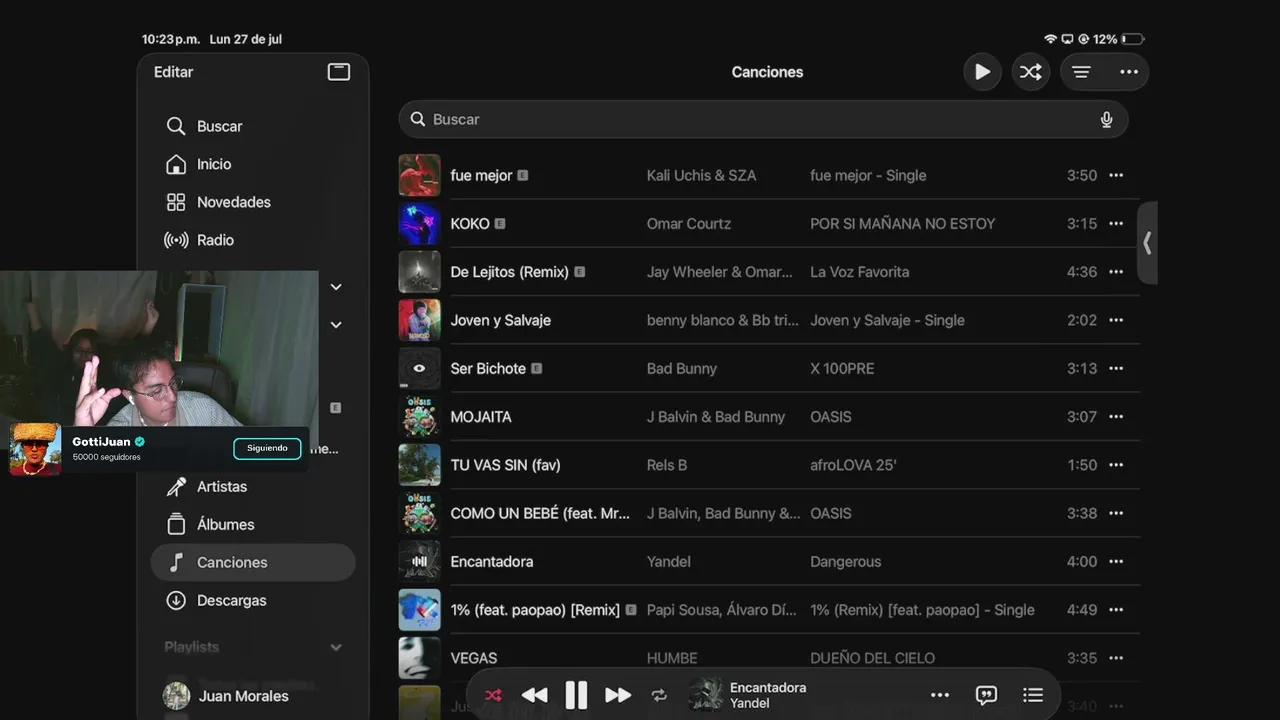Tap the battery status indicator
The image size is (1280, 720).
[1132, 39]
